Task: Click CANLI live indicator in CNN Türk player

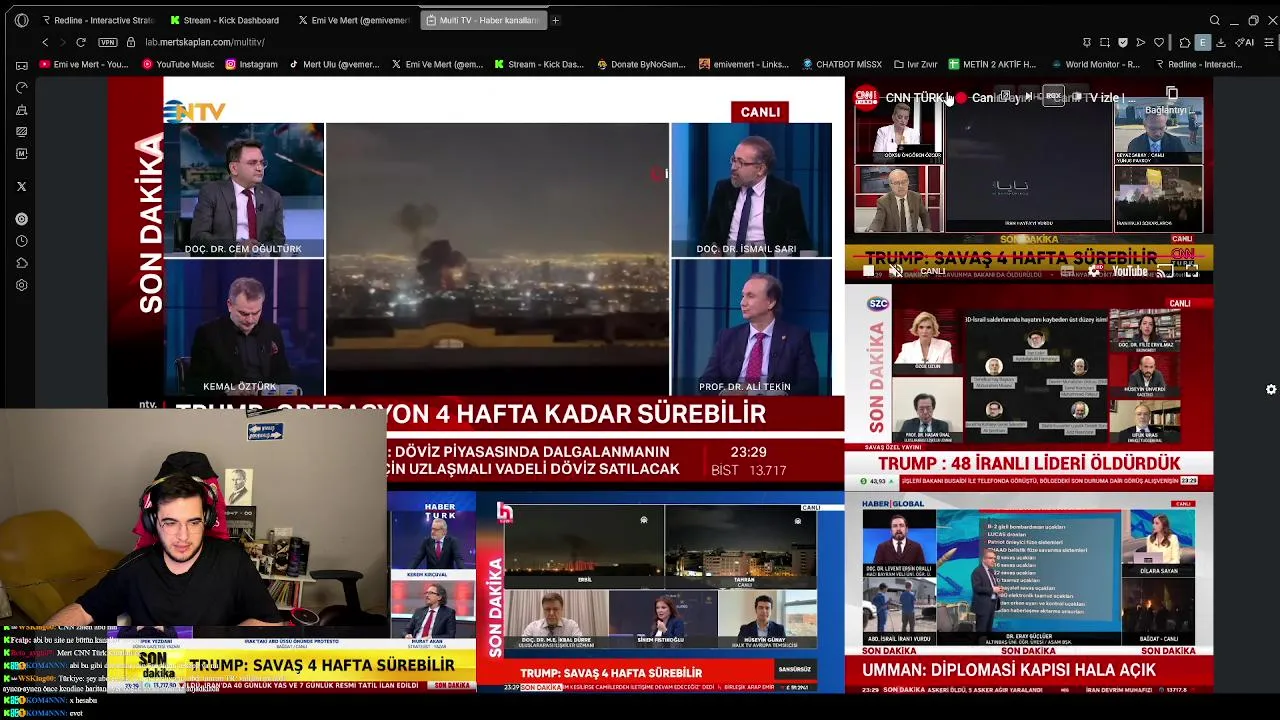Action: tap(930, 271)
